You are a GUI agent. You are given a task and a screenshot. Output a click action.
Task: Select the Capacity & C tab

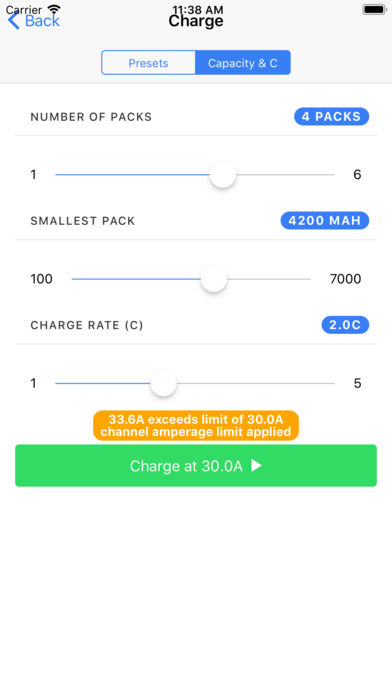click(x=243, y=63)
